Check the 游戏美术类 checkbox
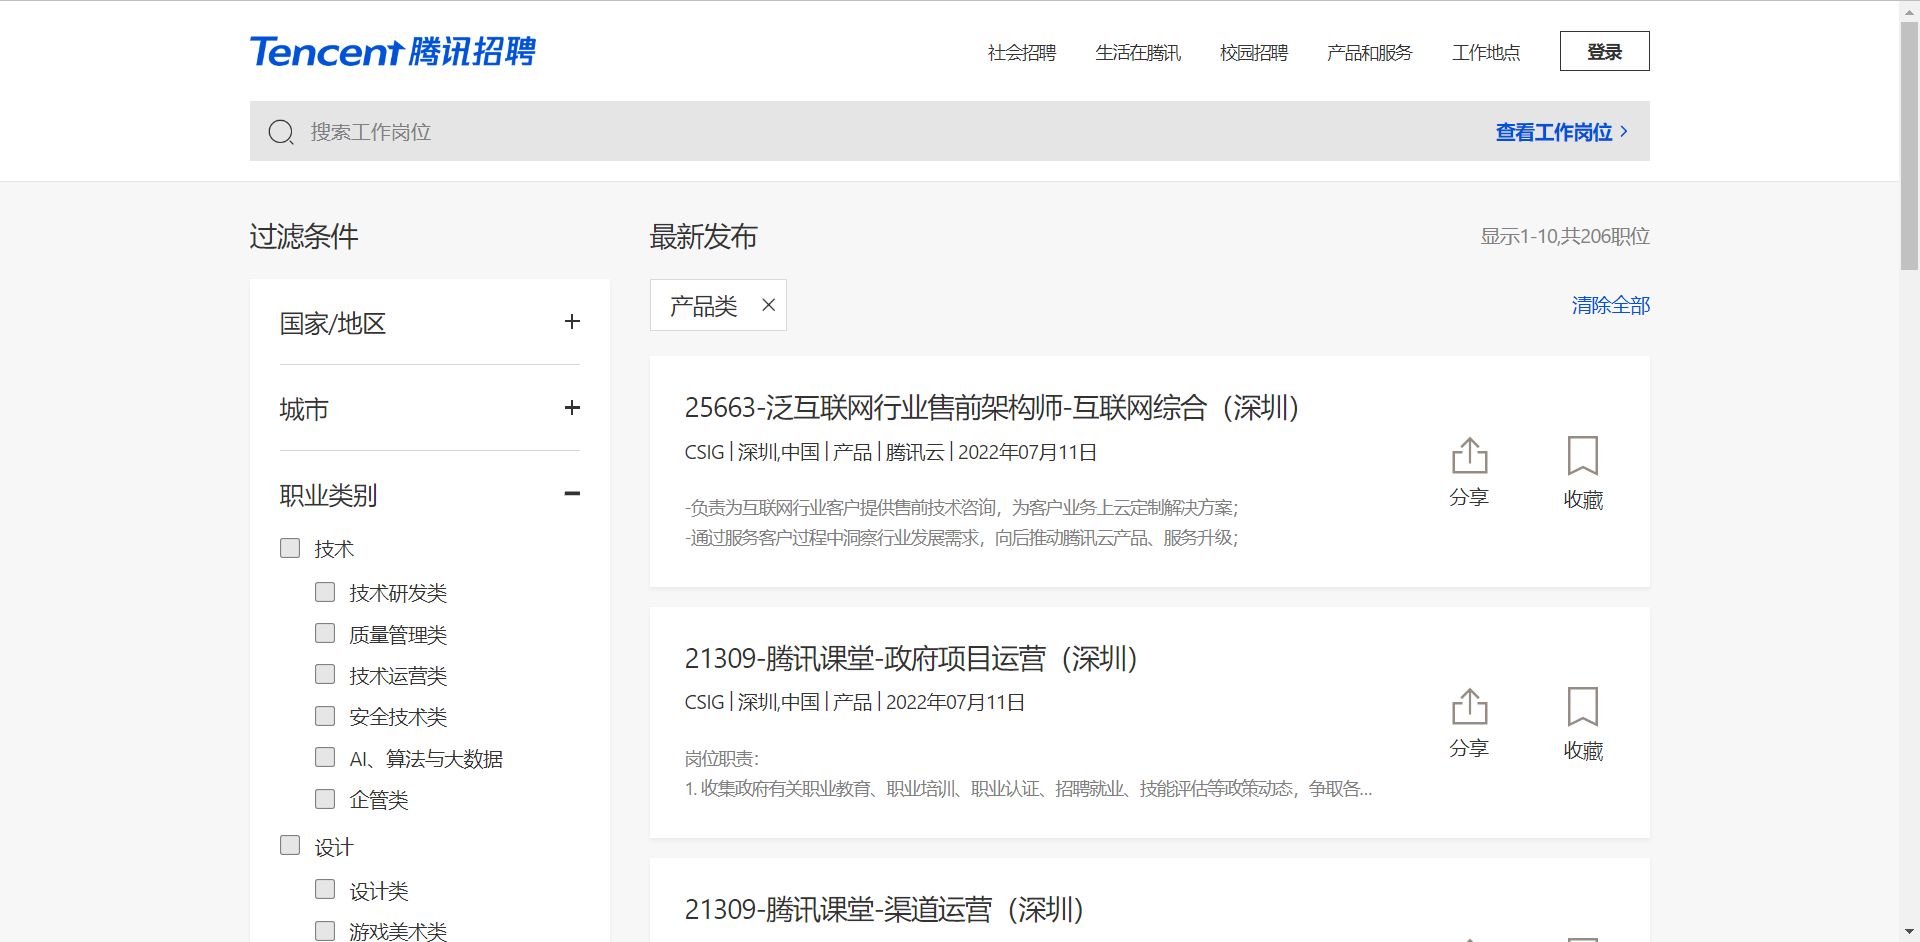The image size is (1920, 942). click(x=325, y=931)
